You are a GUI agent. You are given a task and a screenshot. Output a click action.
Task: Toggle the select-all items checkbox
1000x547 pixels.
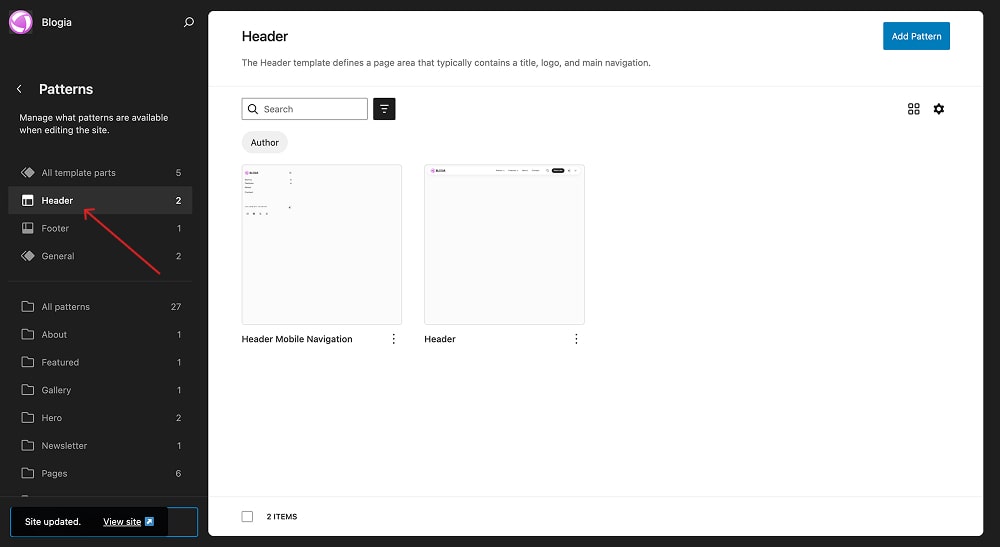click(x=247, y=516)
